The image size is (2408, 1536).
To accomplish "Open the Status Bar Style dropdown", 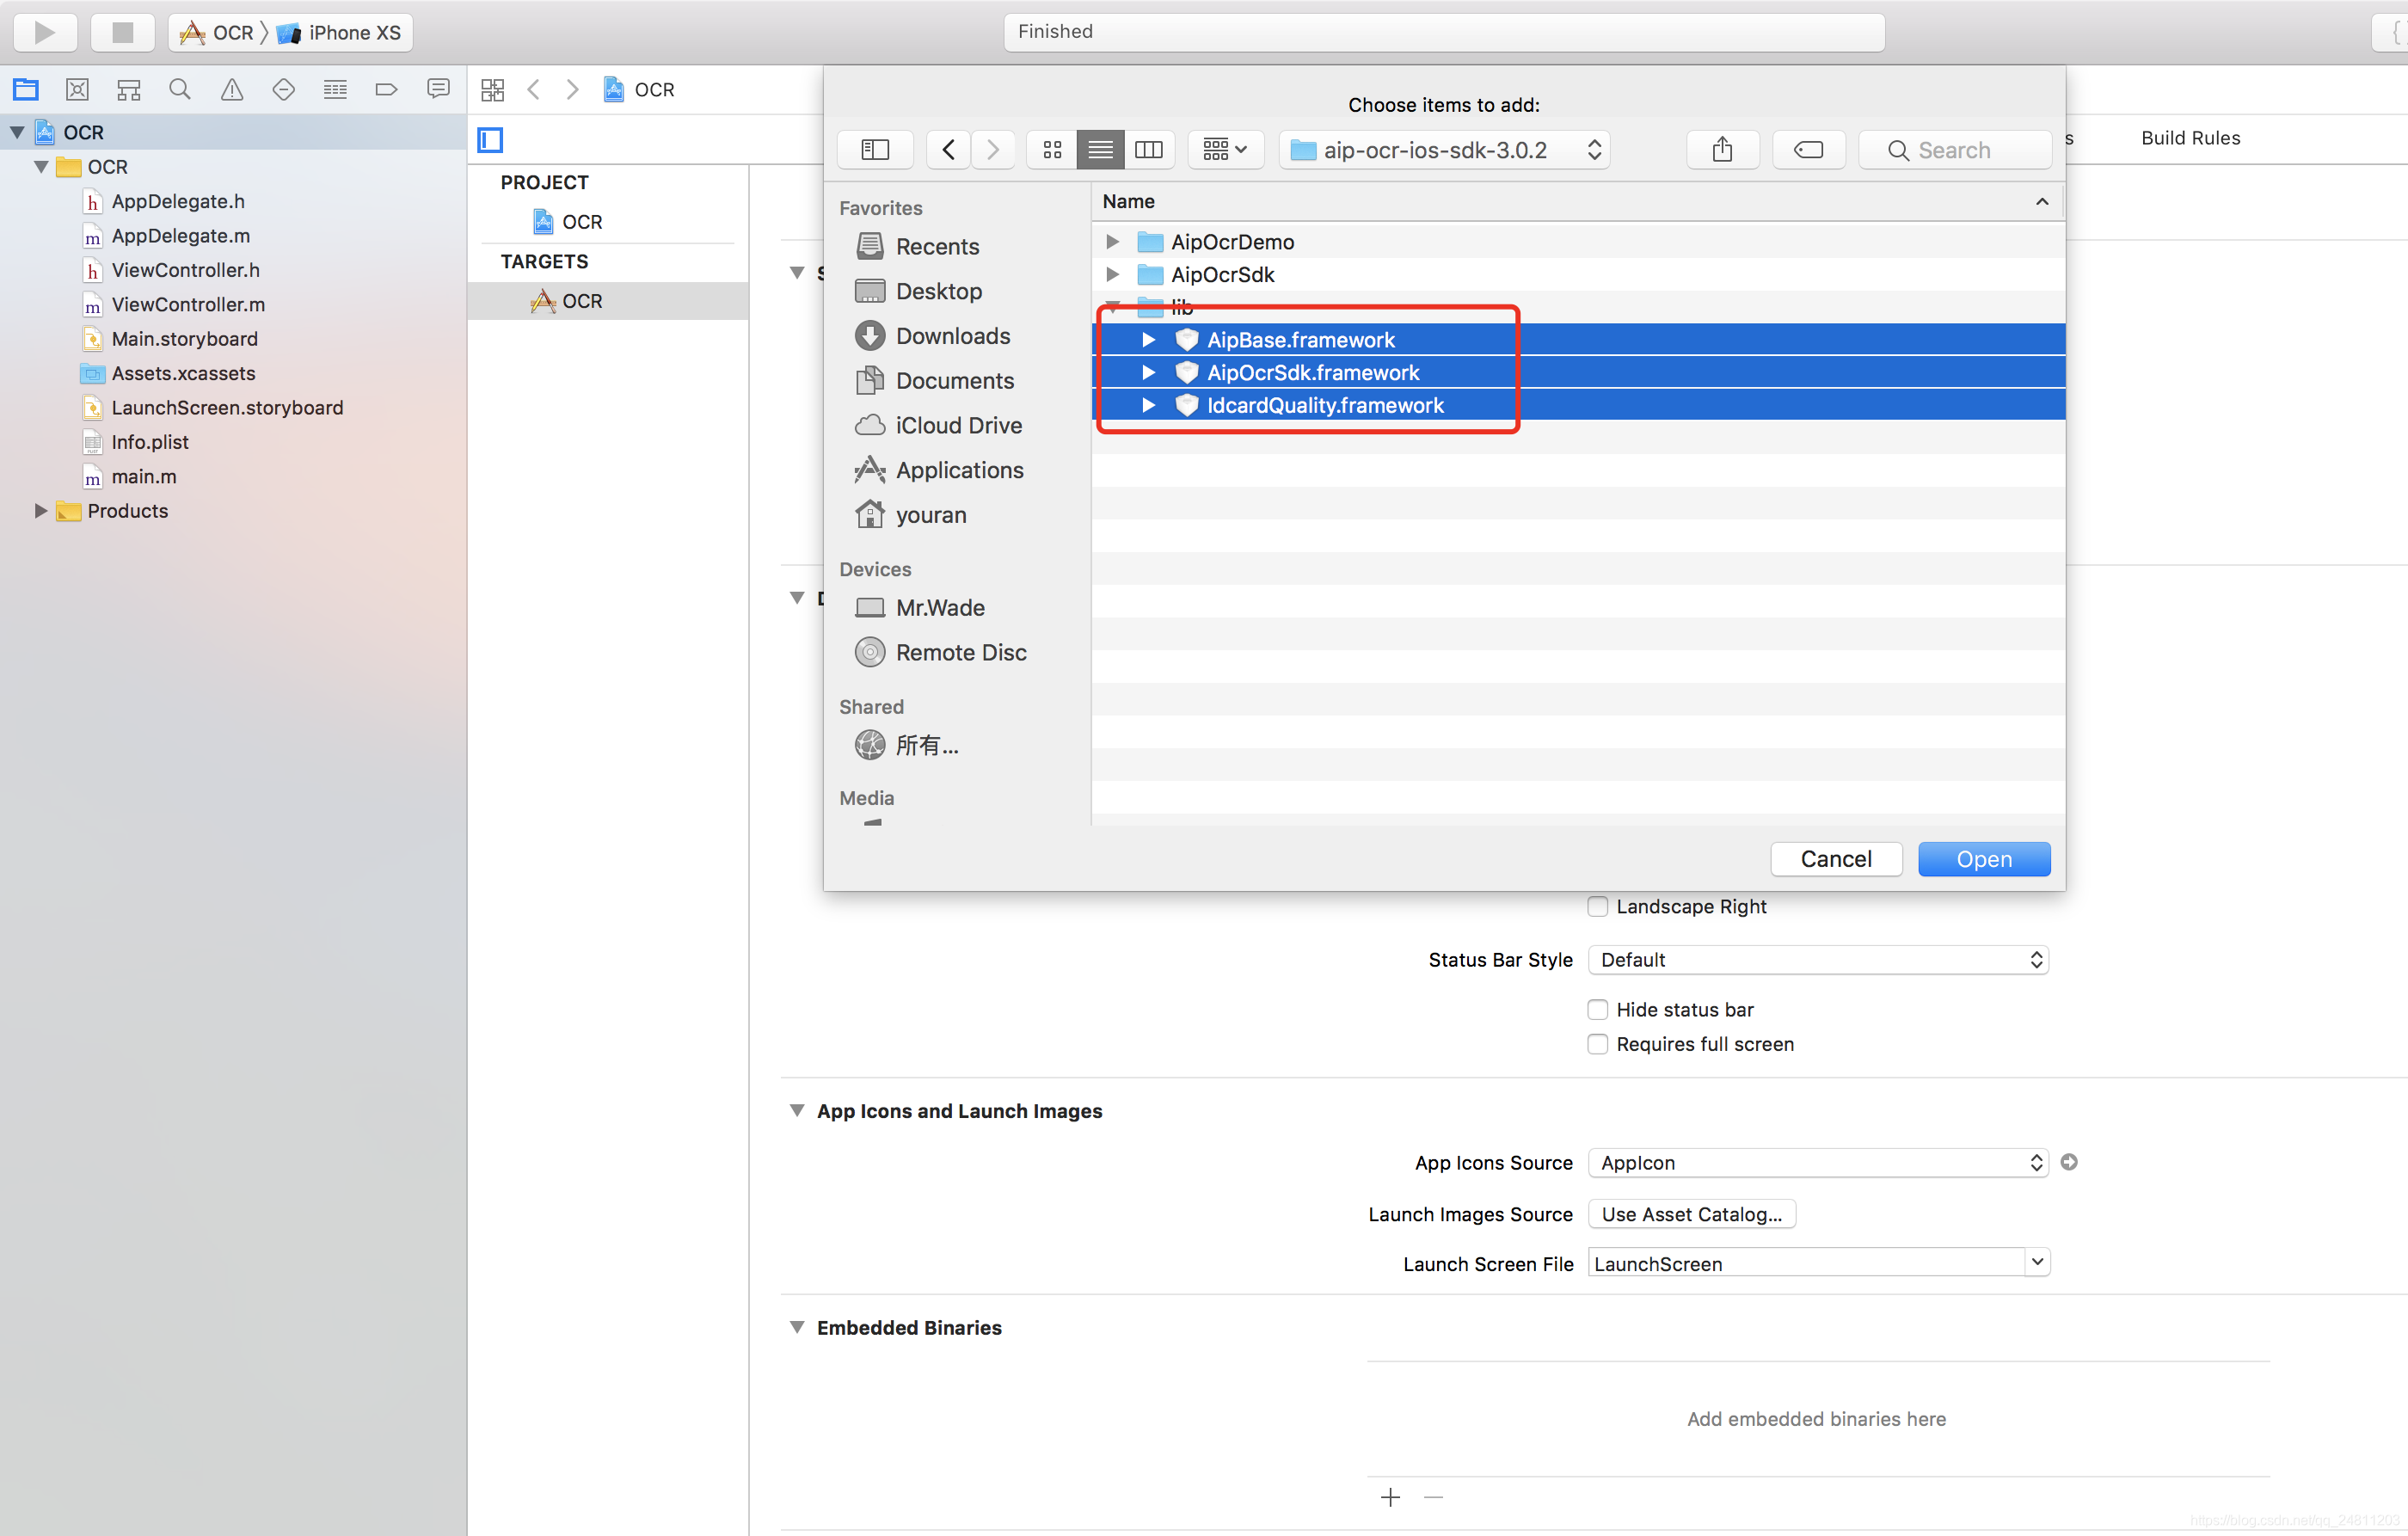I will [1818, 960].
